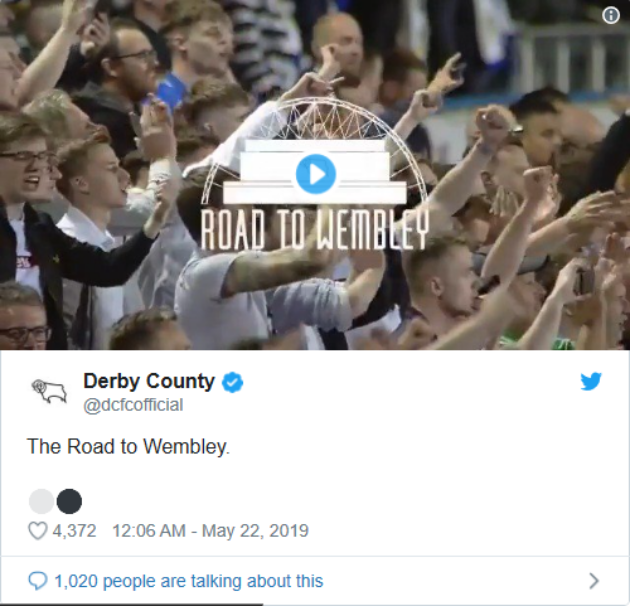Viewport: 630px width, 606px height.
Task: Click the 4,372 likes count
Action: click(74, 530)
